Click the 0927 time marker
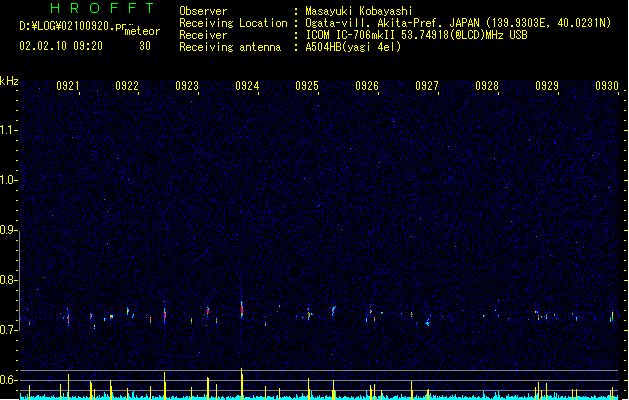 (x=427, y=85)
